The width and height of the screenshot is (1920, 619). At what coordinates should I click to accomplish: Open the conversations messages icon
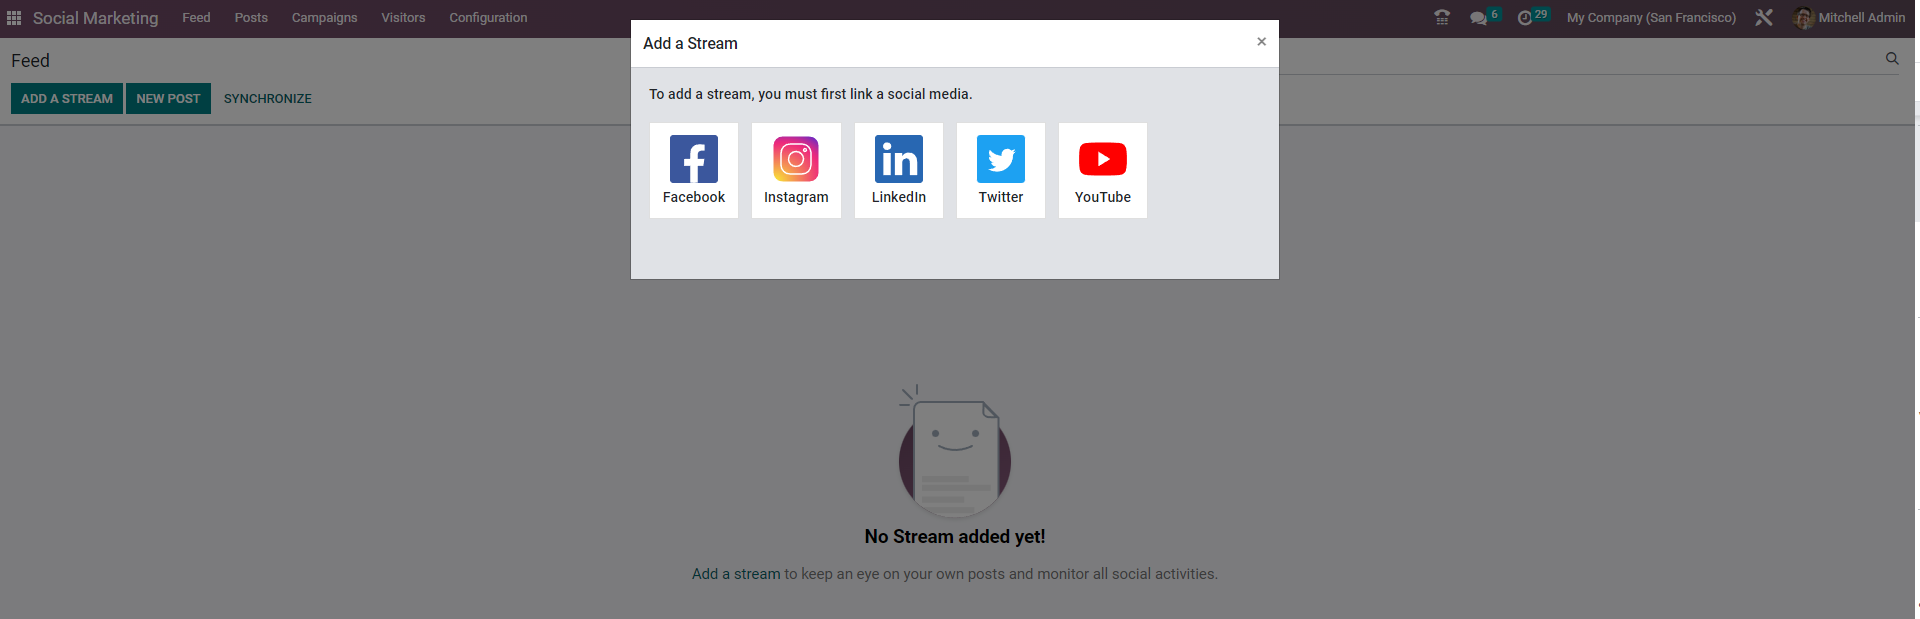point(1479,18)
